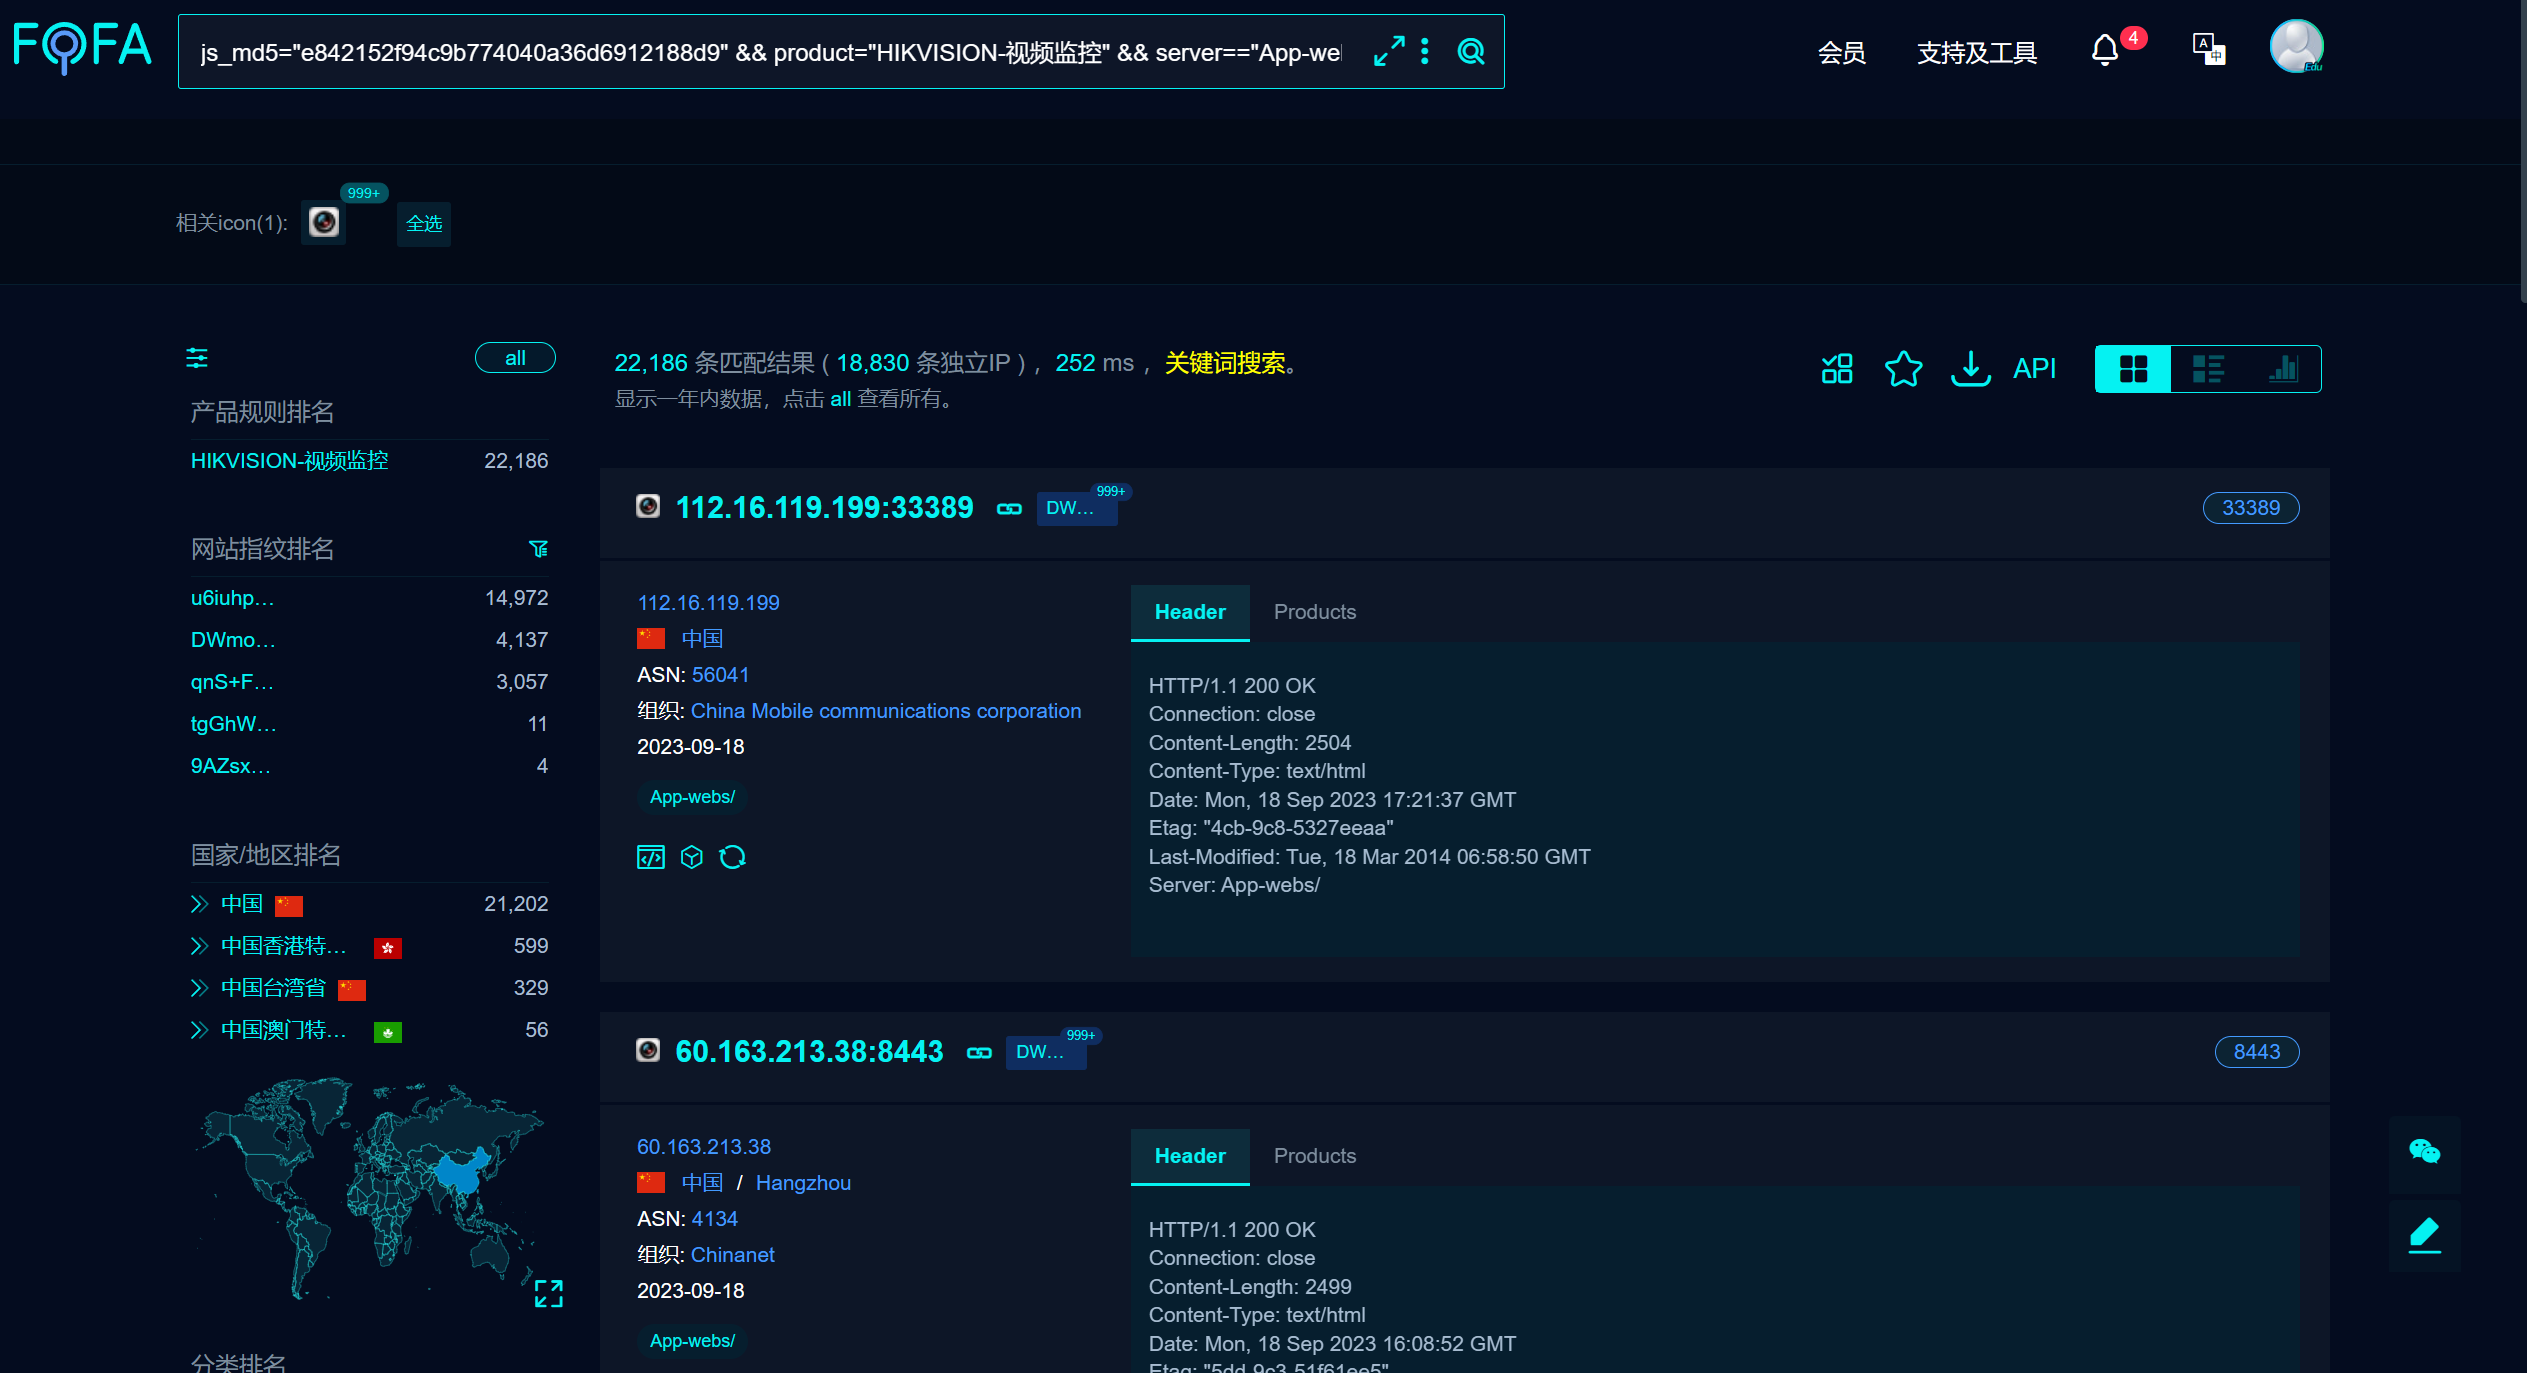Open the feedback edit floating icon

point(2424,1235)
